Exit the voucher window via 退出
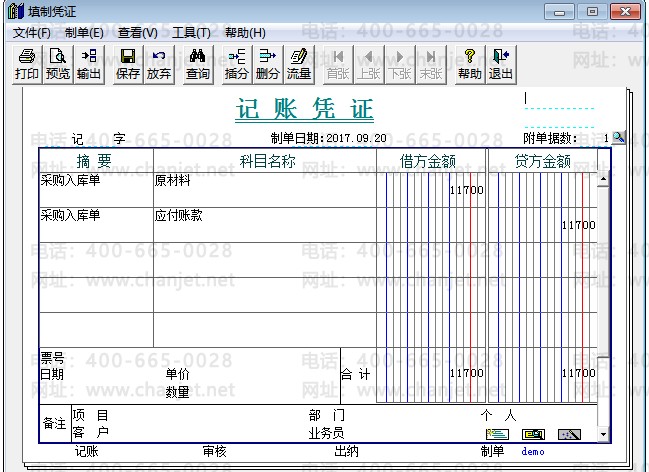Screen dimensions: 649x472 click(x=501, y=64)
